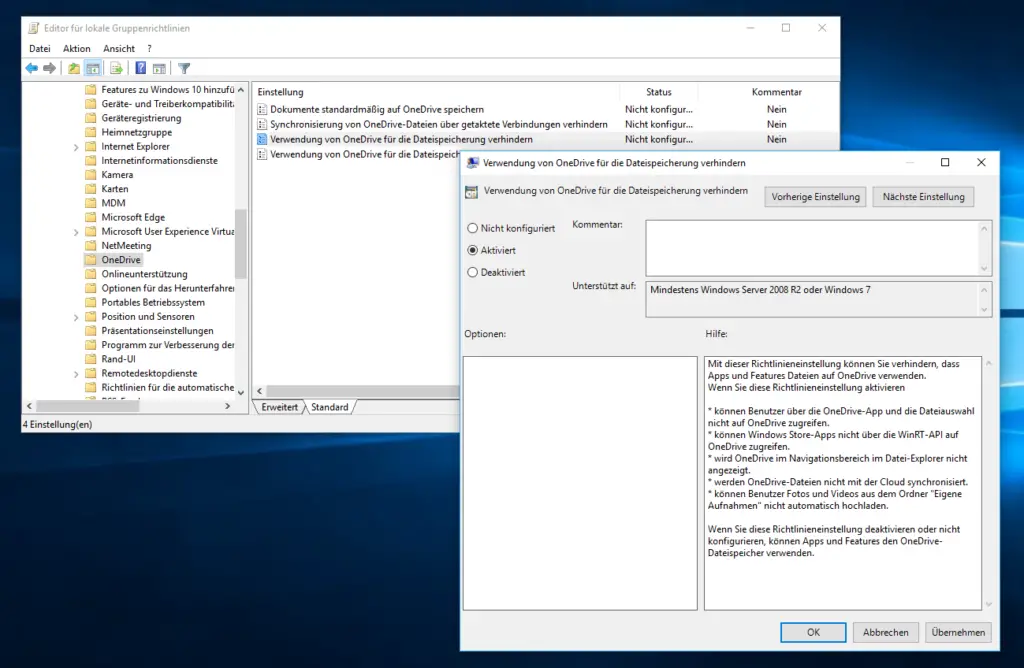Click the Heimnetzgruppe folder icon
The width and height of the screenshot is (1024, 668).
point(91,132)
